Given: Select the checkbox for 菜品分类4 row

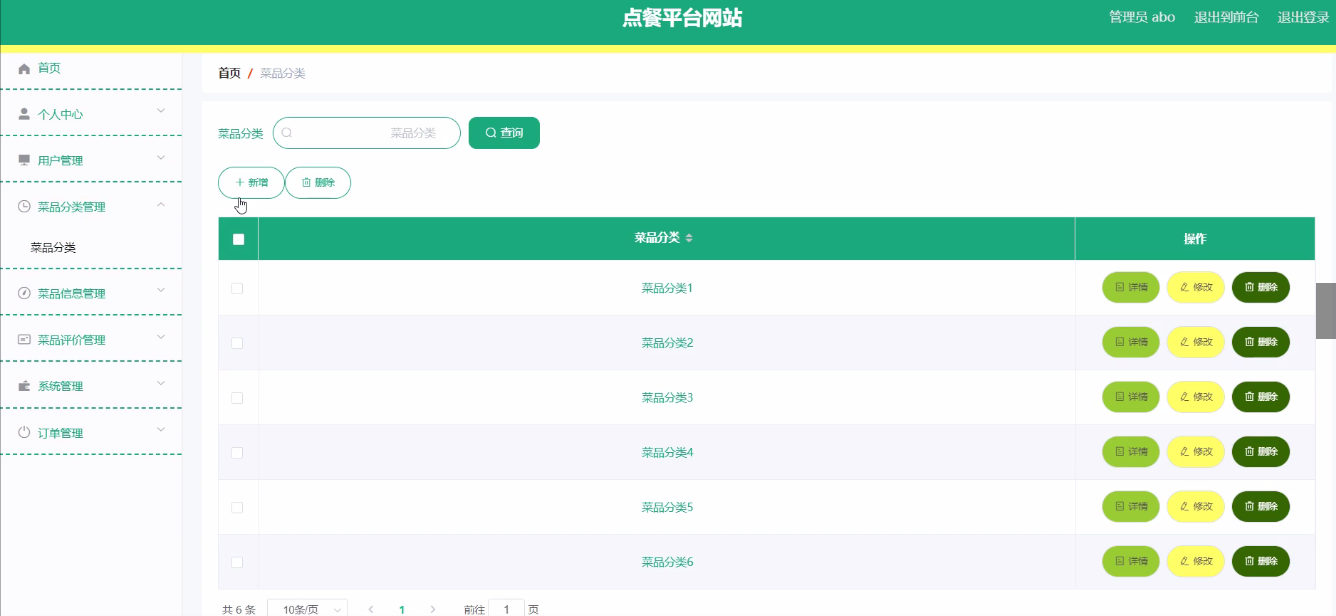Looking at the screenshot, I should 237,453.
